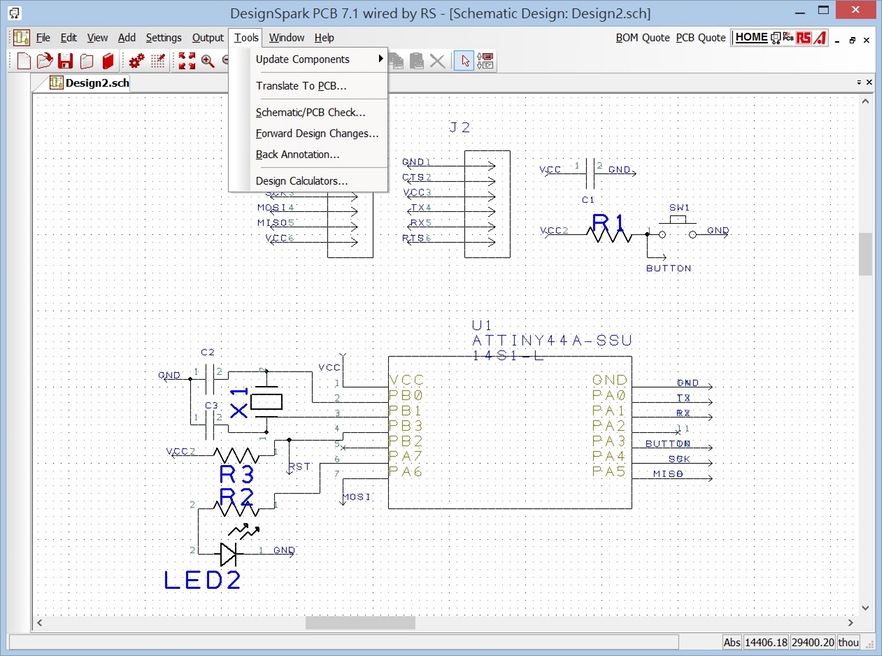Open the Help menu
This screenshot has width=882, height=656.
324,38
